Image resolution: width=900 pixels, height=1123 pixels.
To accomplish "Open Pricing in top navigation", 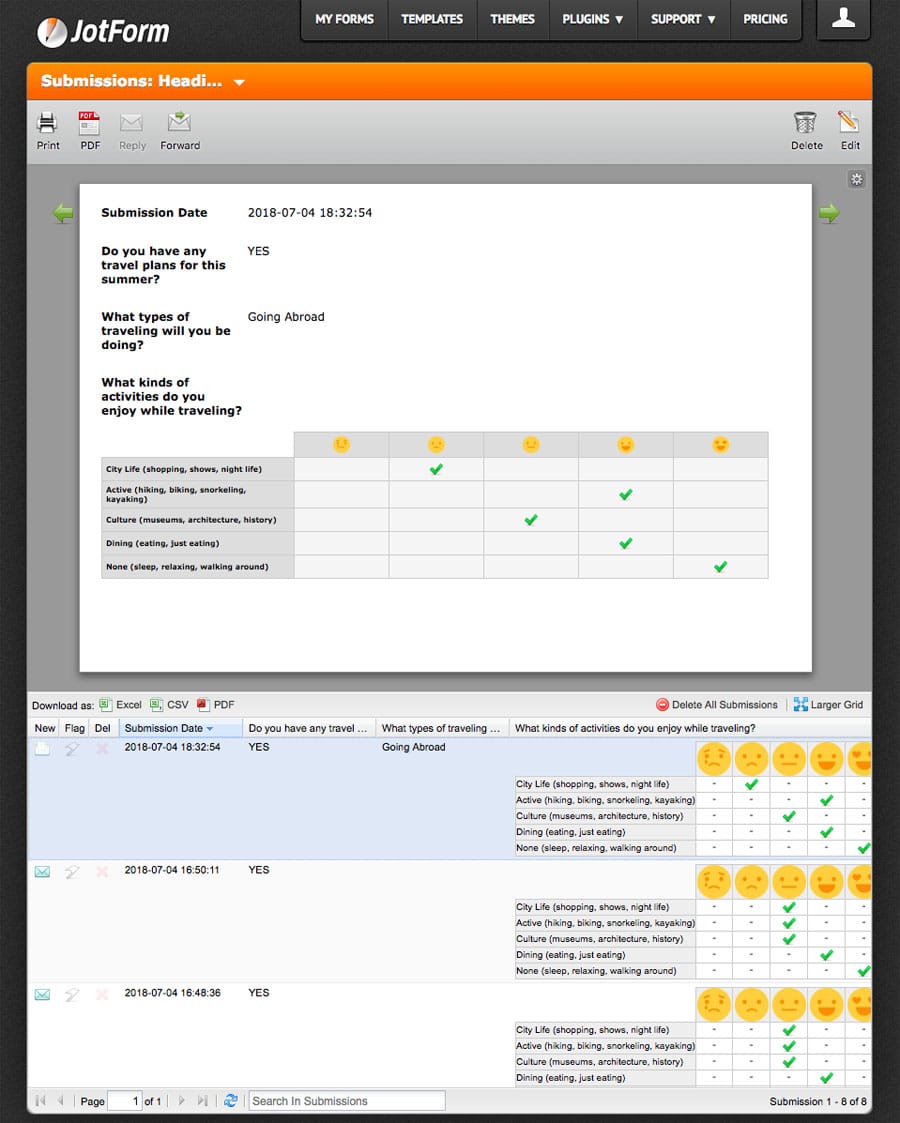I will click(x=765, y=19).
